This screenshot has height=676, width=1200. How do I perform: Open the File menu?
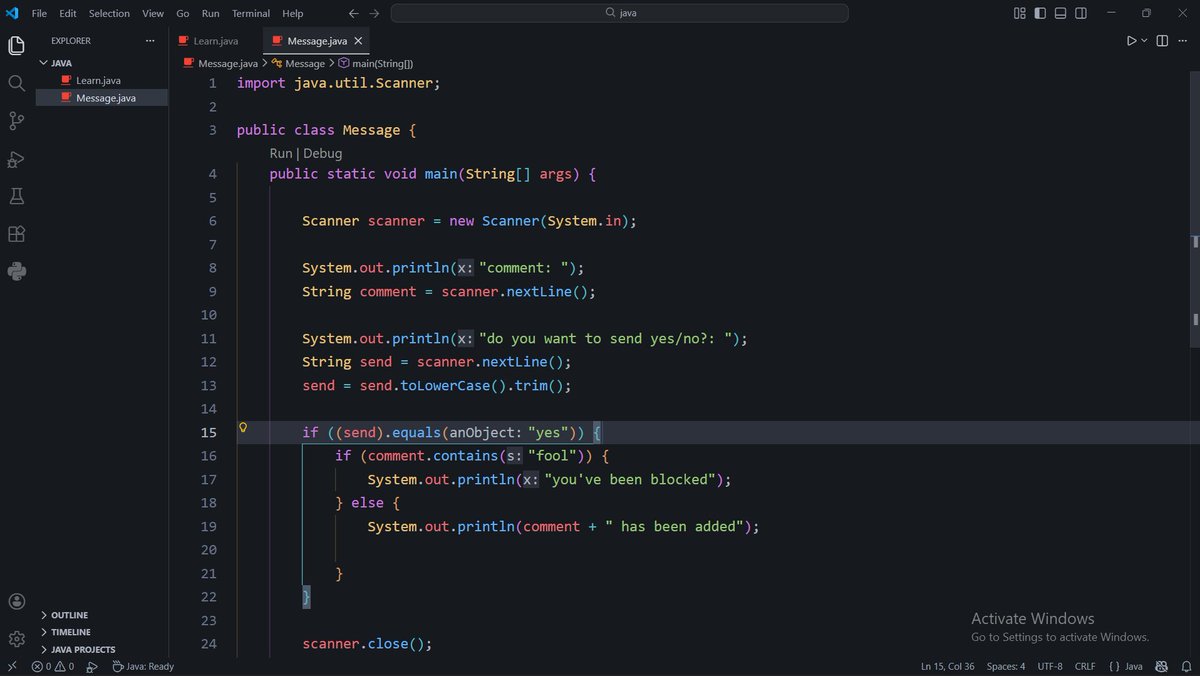click(39, 13)
